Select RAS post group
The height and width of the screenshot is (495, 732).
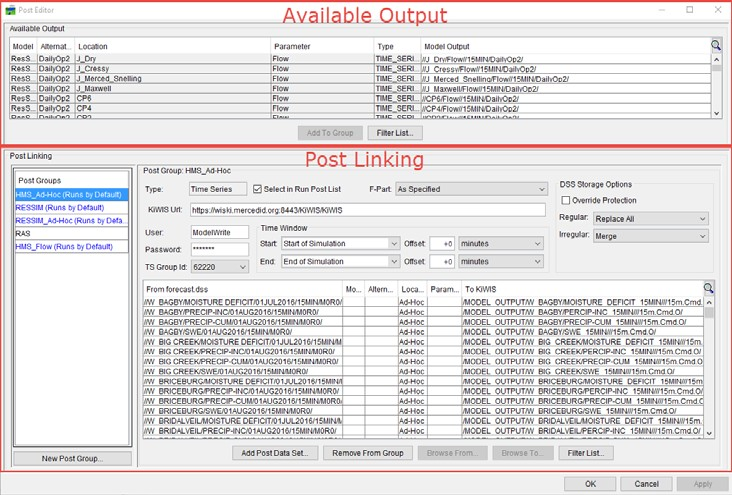point(71,233)
